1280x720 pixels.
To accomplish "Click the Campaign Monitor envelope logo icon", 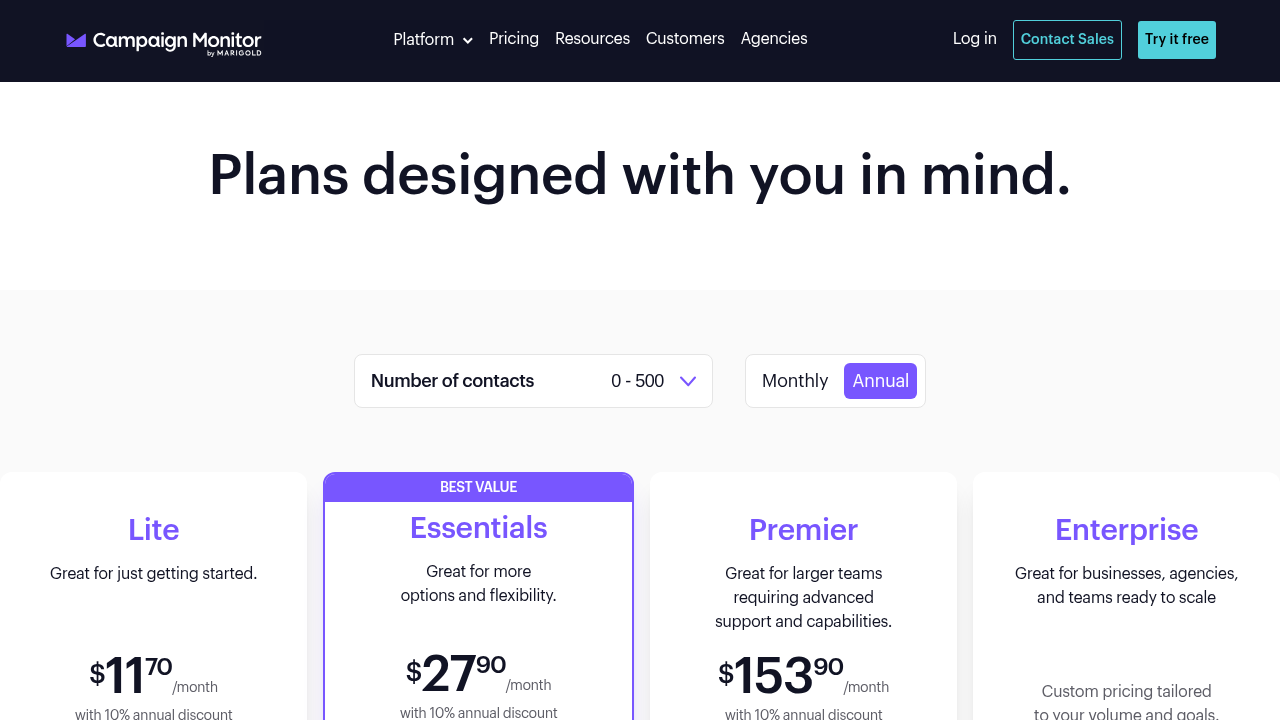I will [x=76, y=40].
